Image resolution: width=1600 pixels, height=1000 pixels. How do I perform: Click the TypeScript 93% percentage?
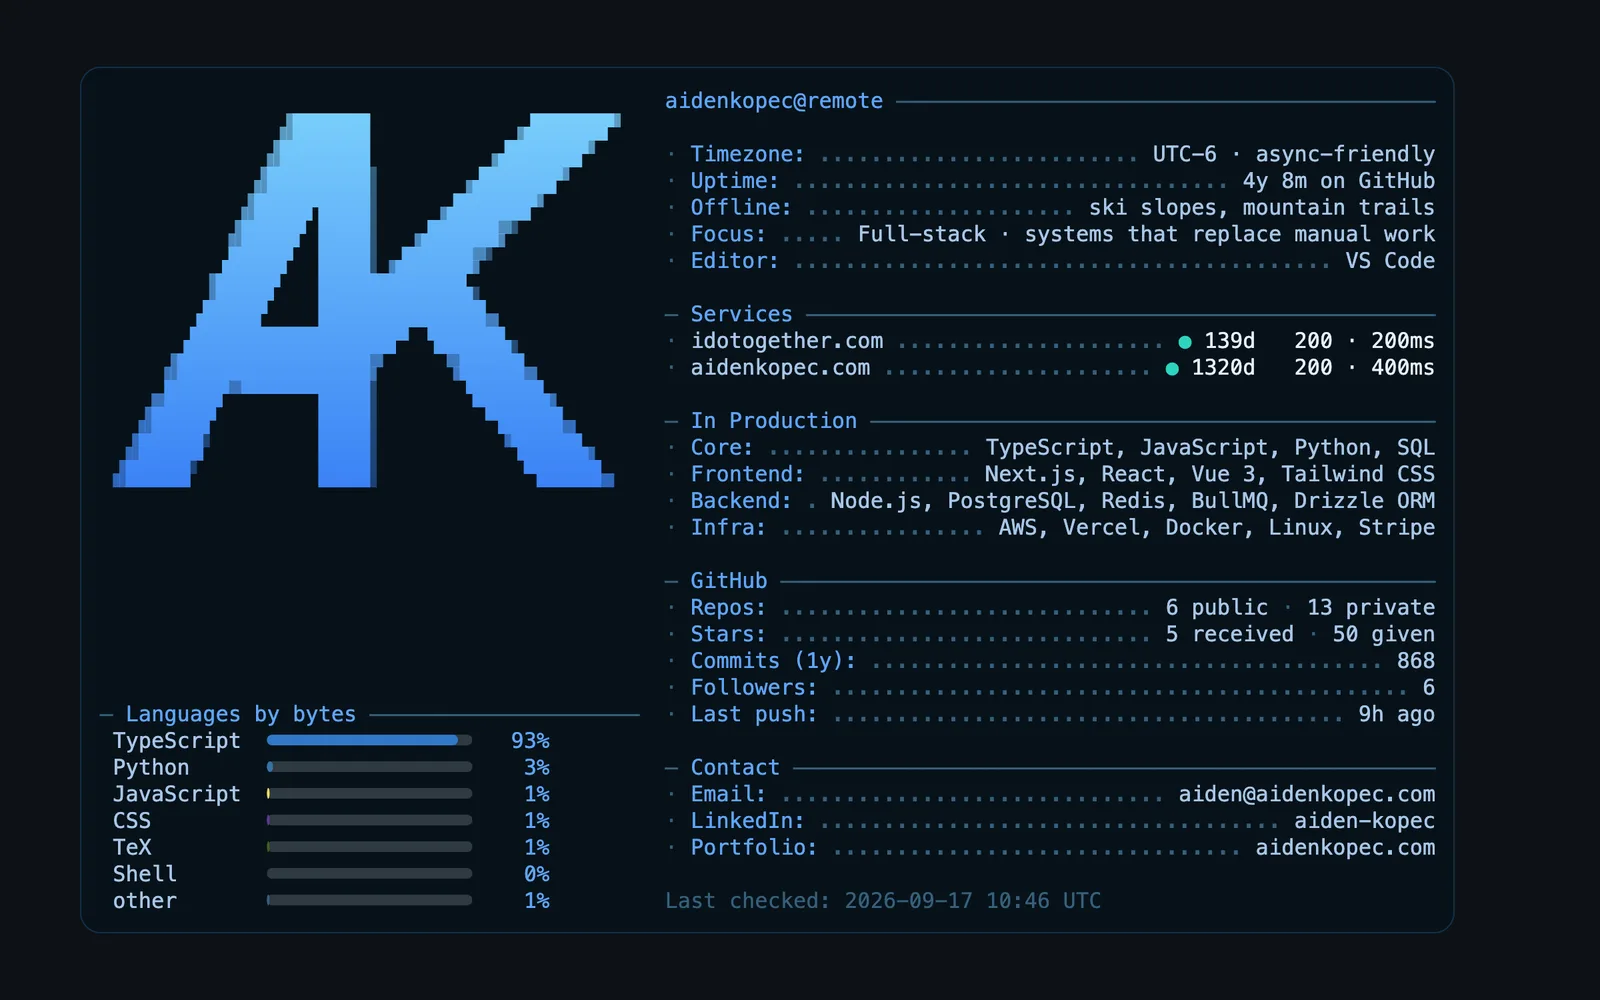(x=530, y=741)
